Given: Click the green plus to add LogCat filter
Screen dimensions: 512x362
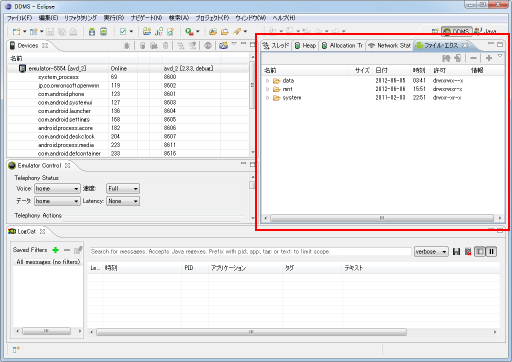Looking at the screenshot, I should pos(56,250).
